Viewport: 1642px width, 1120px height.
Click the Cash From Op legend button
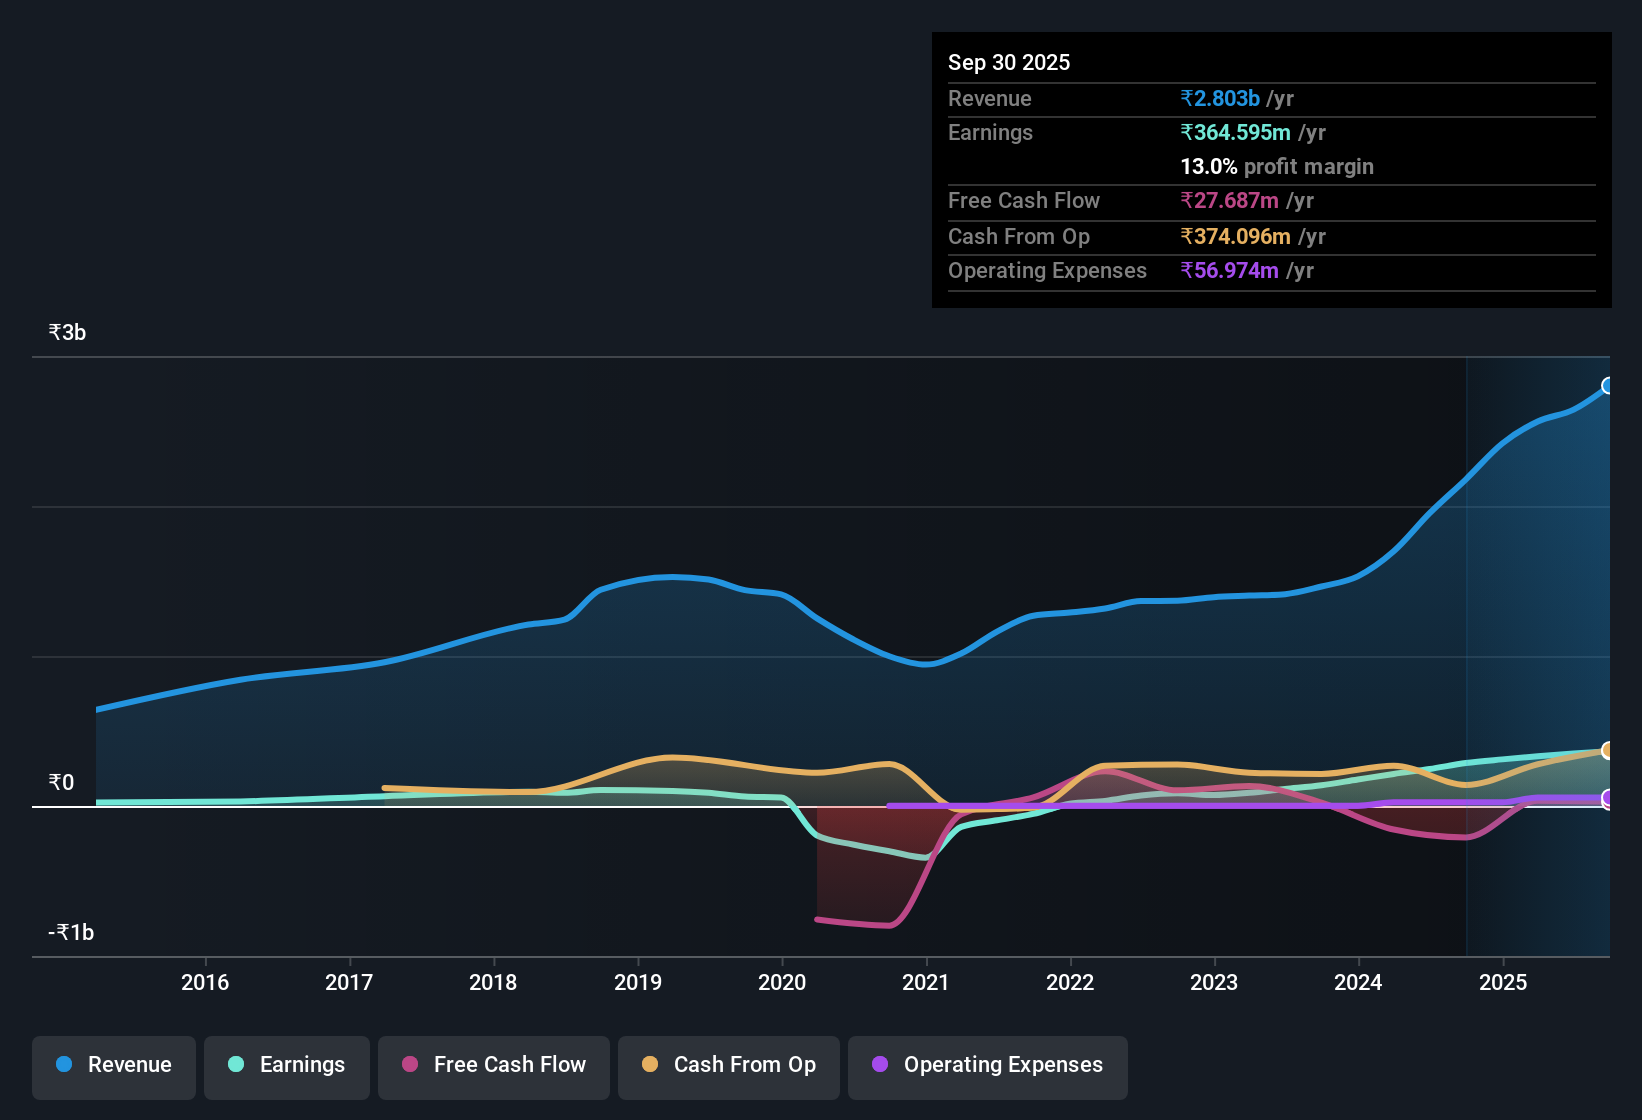pos(728,1065)
